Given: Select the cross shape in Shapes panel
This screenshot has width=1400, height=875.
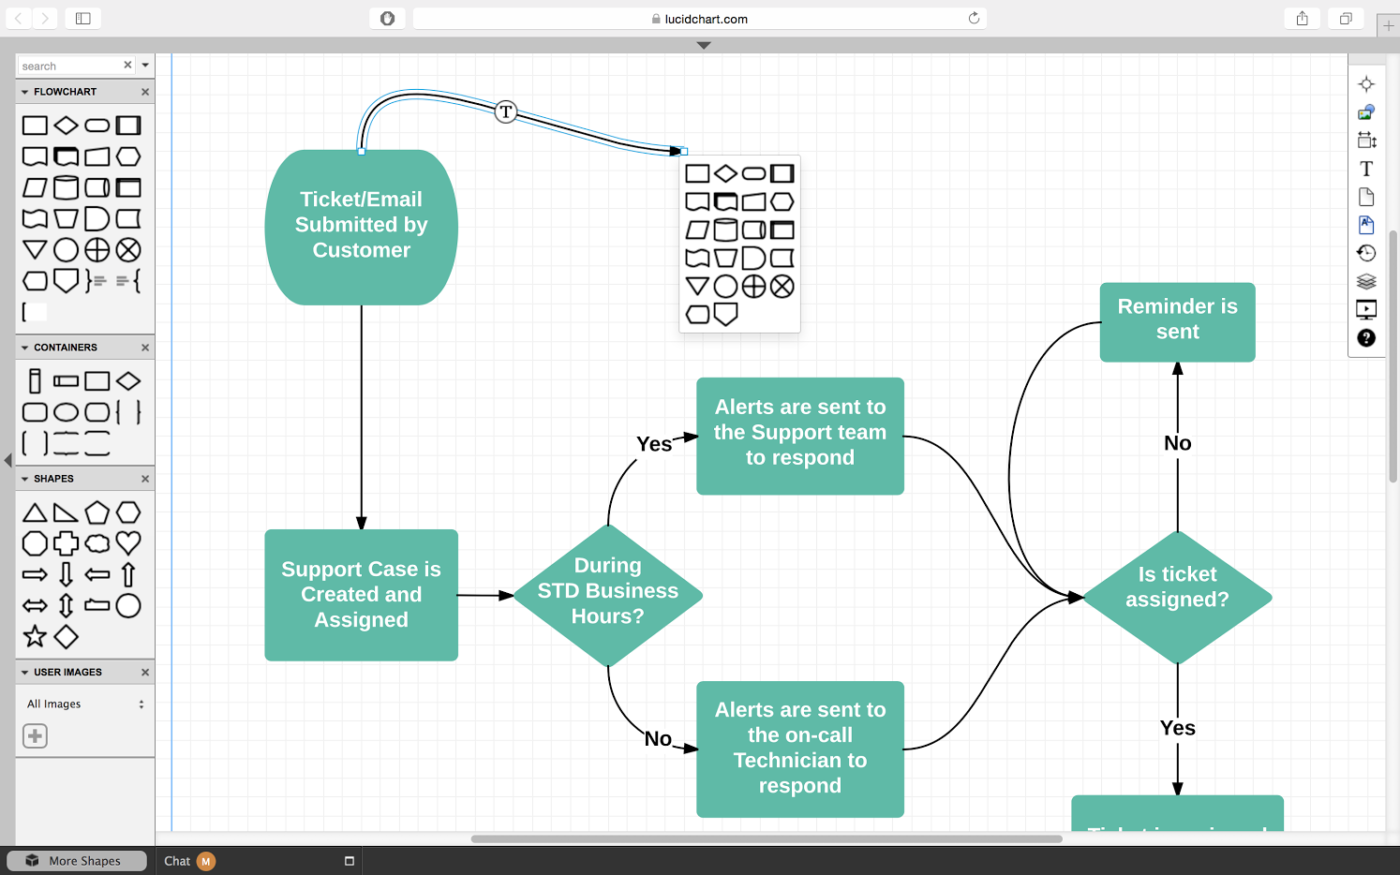Looking at the screenshot, I should tap(66, 543).
